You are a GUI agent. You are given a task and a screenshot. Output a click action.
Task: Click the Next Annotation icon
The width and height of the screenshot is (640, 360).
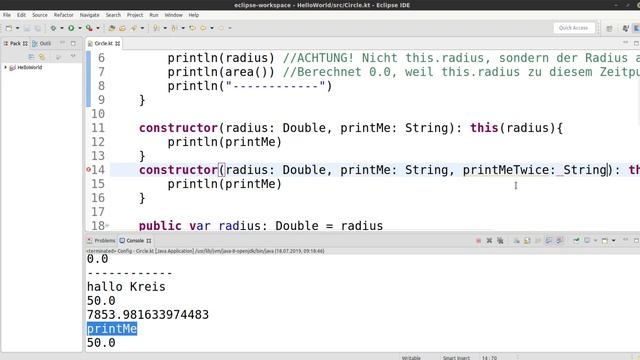156,28
